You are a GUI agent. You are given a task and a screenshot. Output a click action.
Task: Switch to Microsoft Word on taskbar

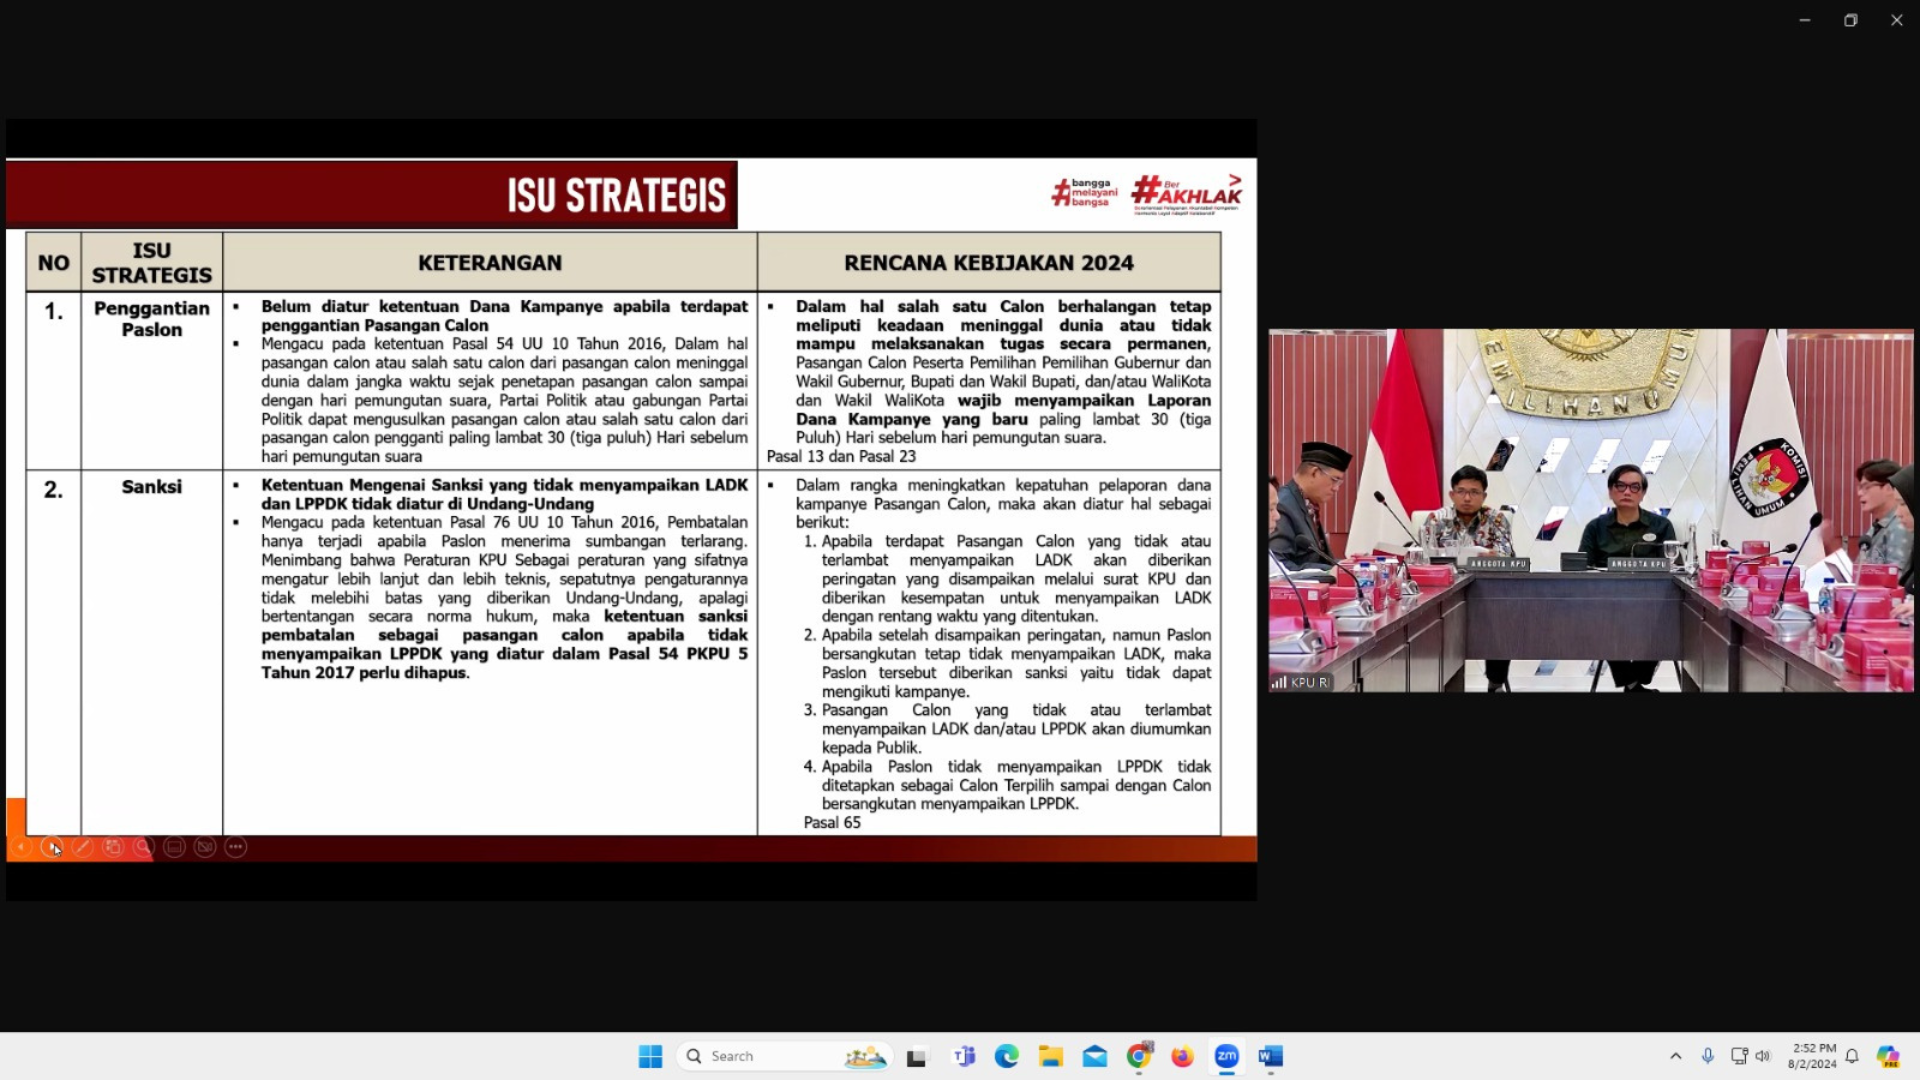click(1270, 1056)
